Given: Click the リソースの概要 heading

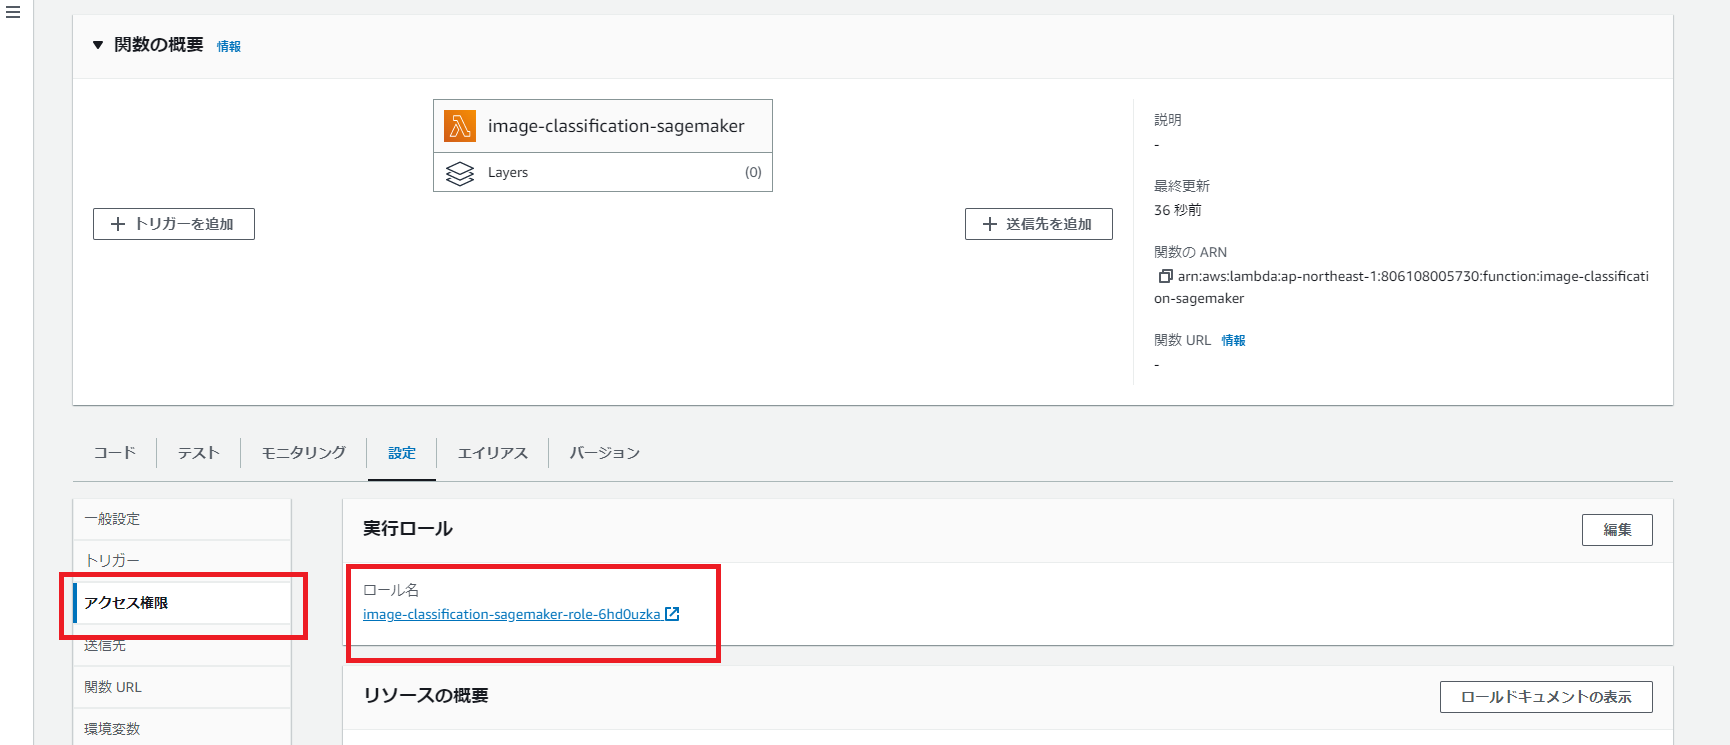Looking at the screenshot, I should point(426,695).
